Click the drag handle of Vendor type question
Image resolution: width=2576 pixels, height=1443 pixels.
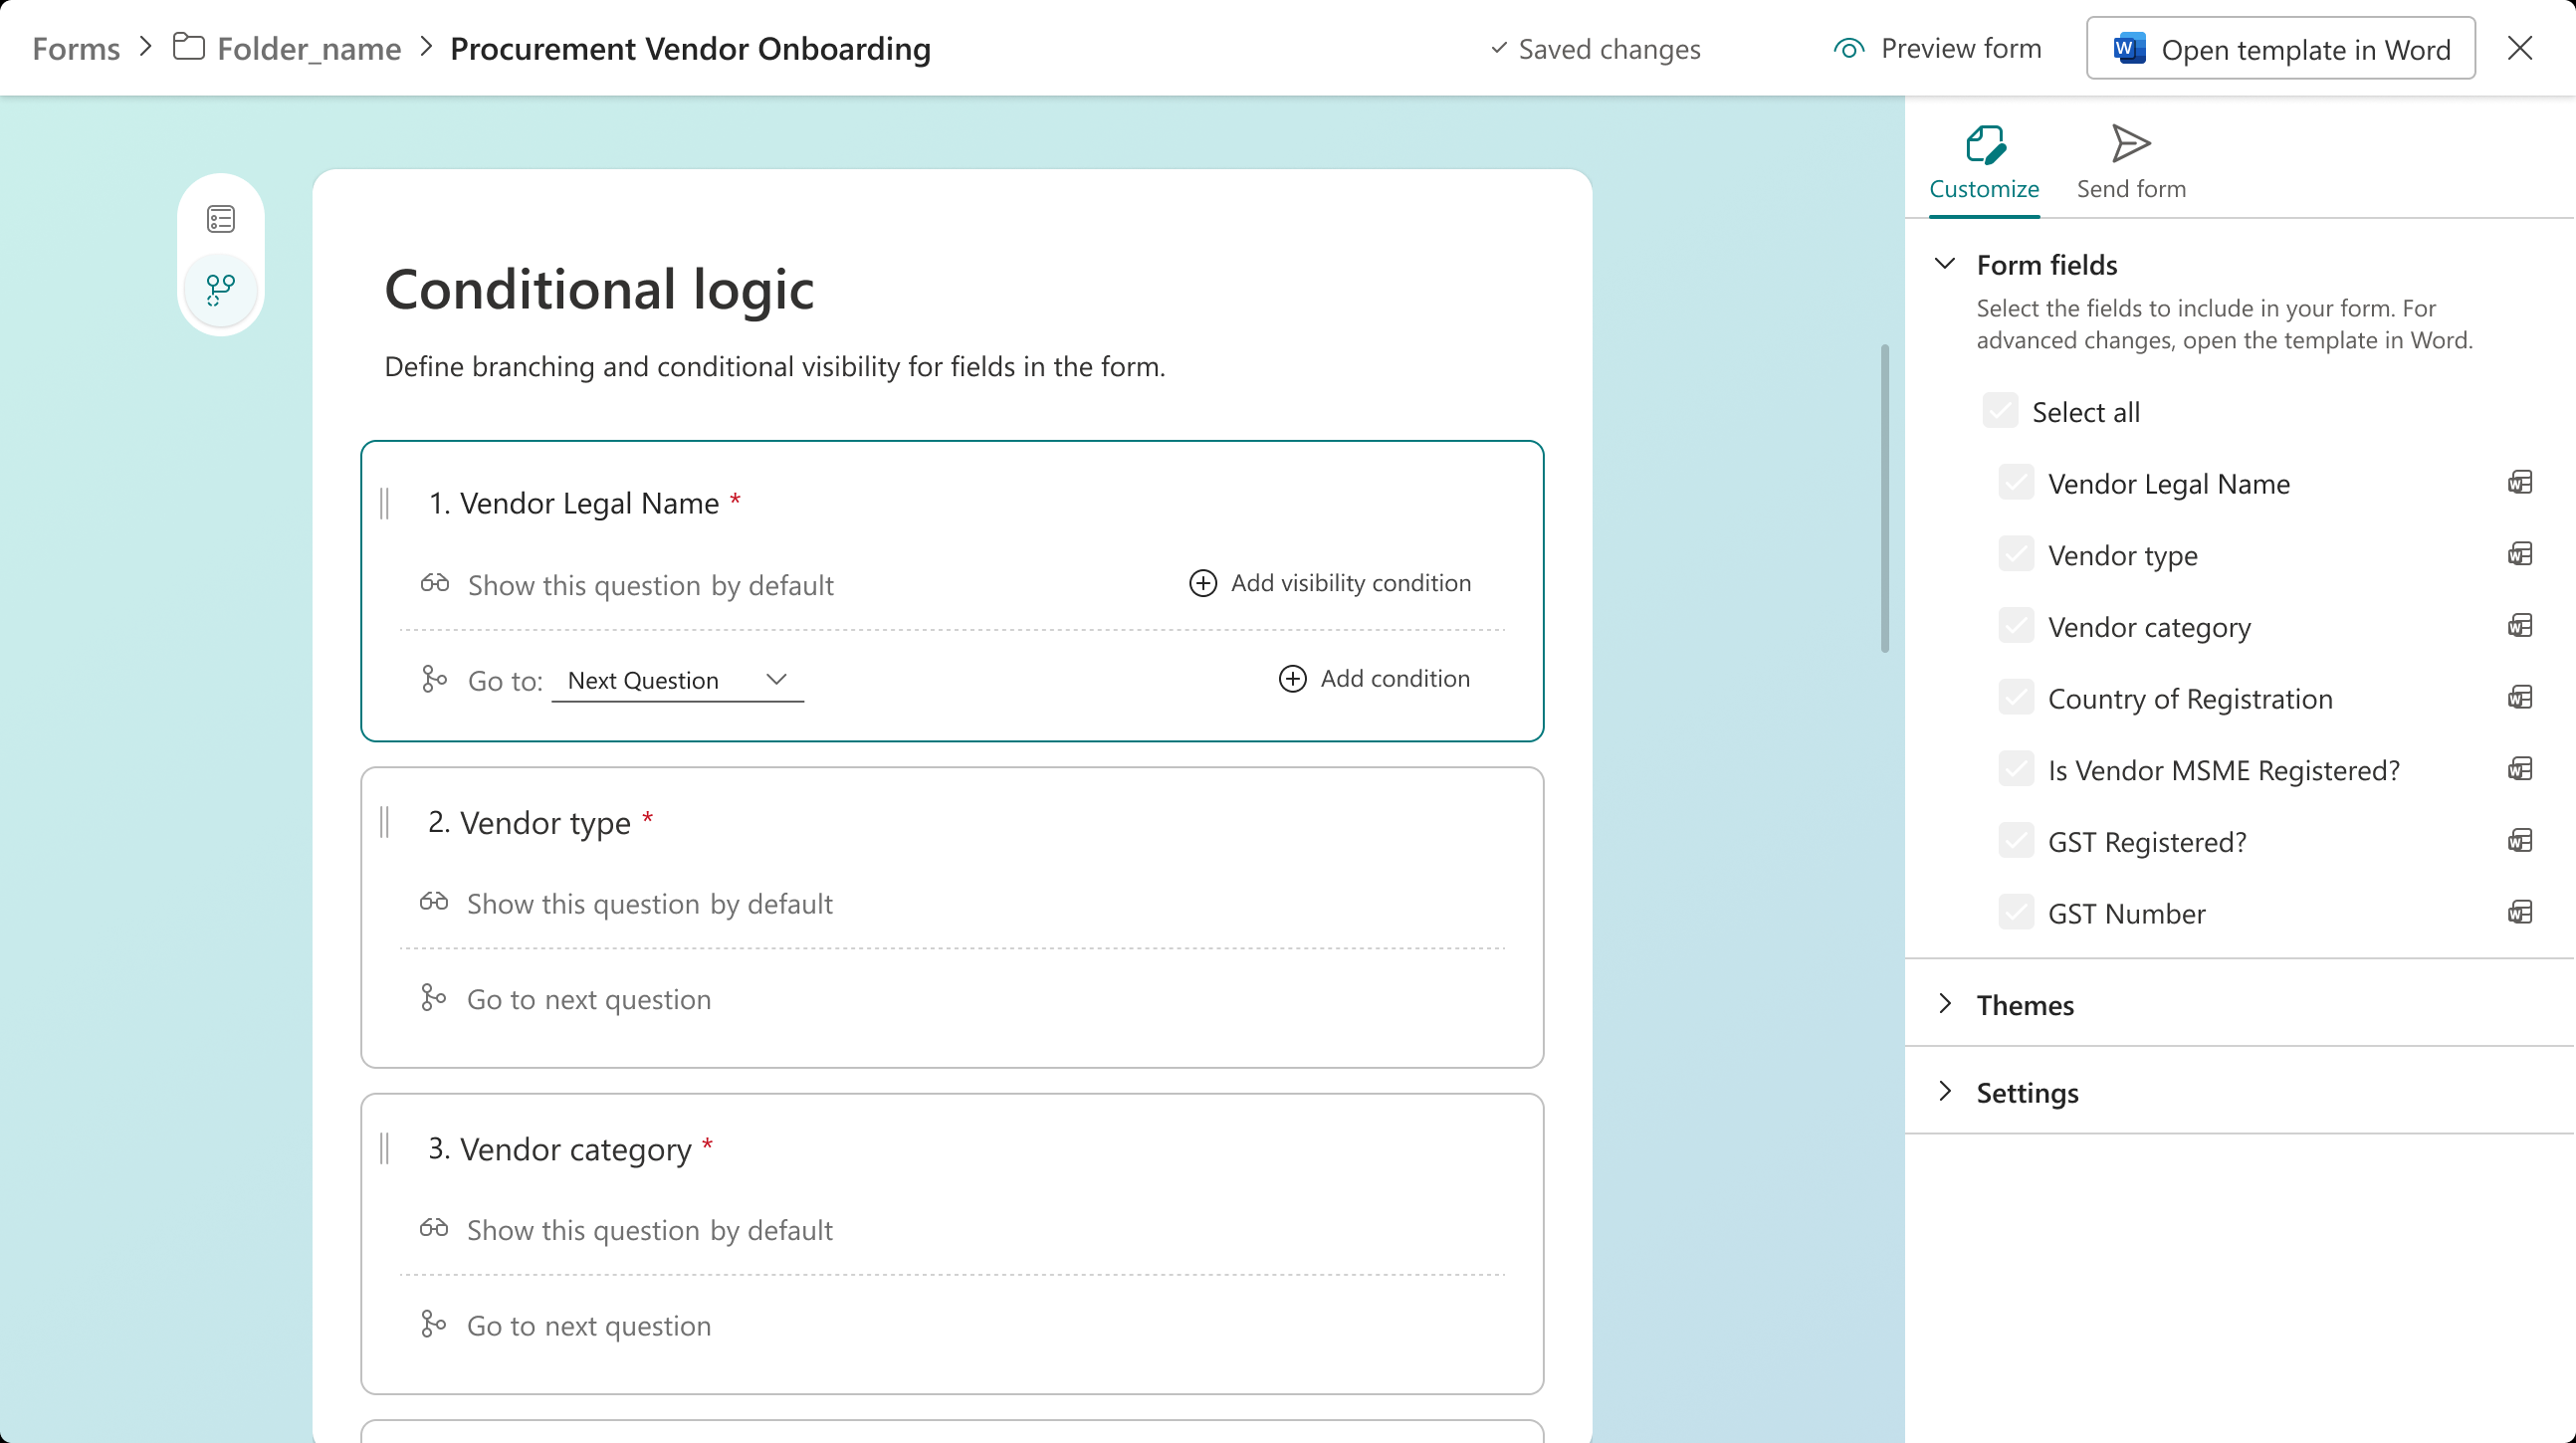[385, 823]
